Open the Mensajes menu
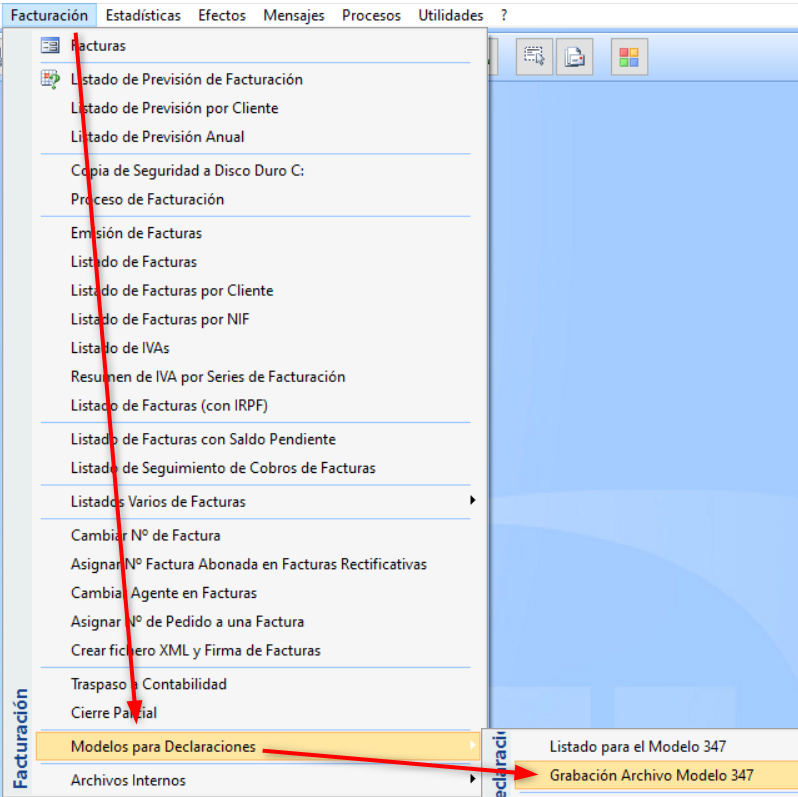The height and width of the screenshot is (797, 798). 294,15
